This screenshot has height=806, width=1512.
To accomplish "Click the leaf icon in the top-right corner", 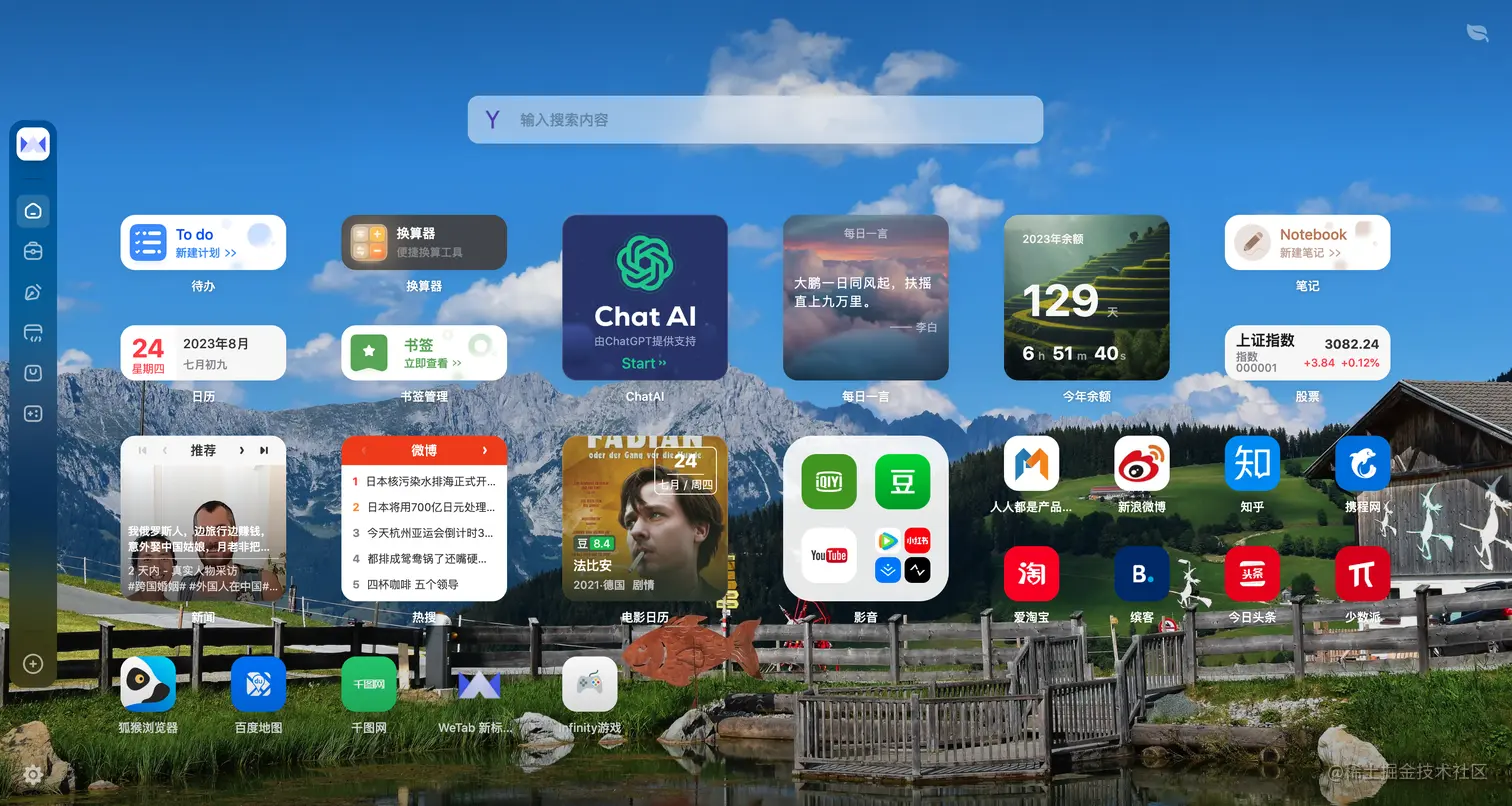I will pos(1477,33).
